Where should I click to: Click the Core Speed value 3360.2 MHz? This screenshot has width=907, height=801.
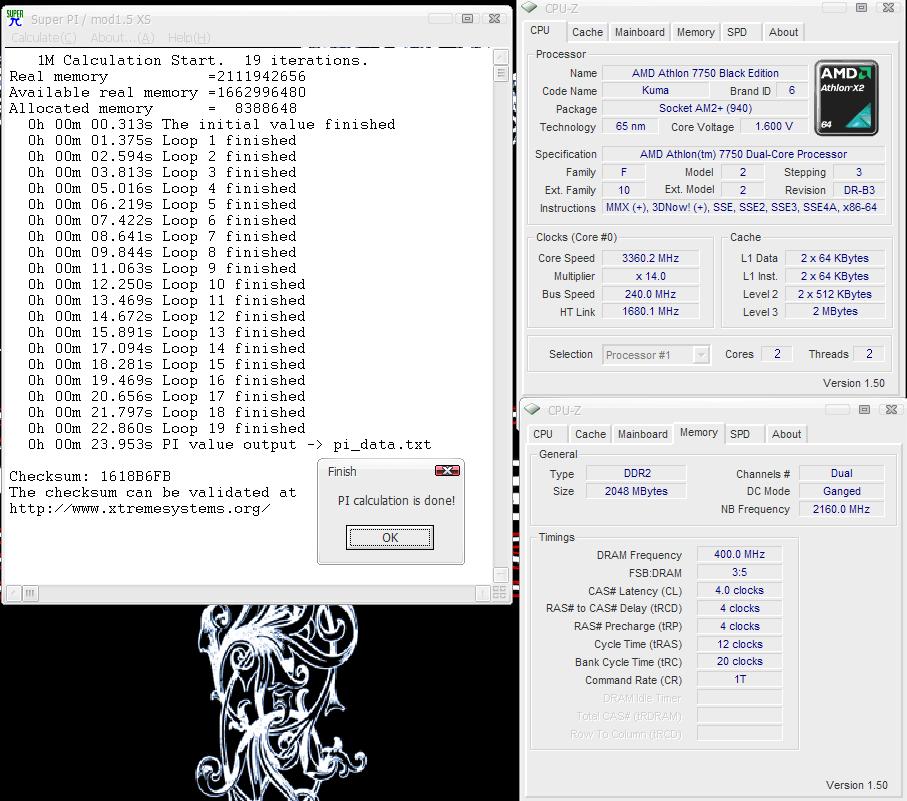coord(651,259)
